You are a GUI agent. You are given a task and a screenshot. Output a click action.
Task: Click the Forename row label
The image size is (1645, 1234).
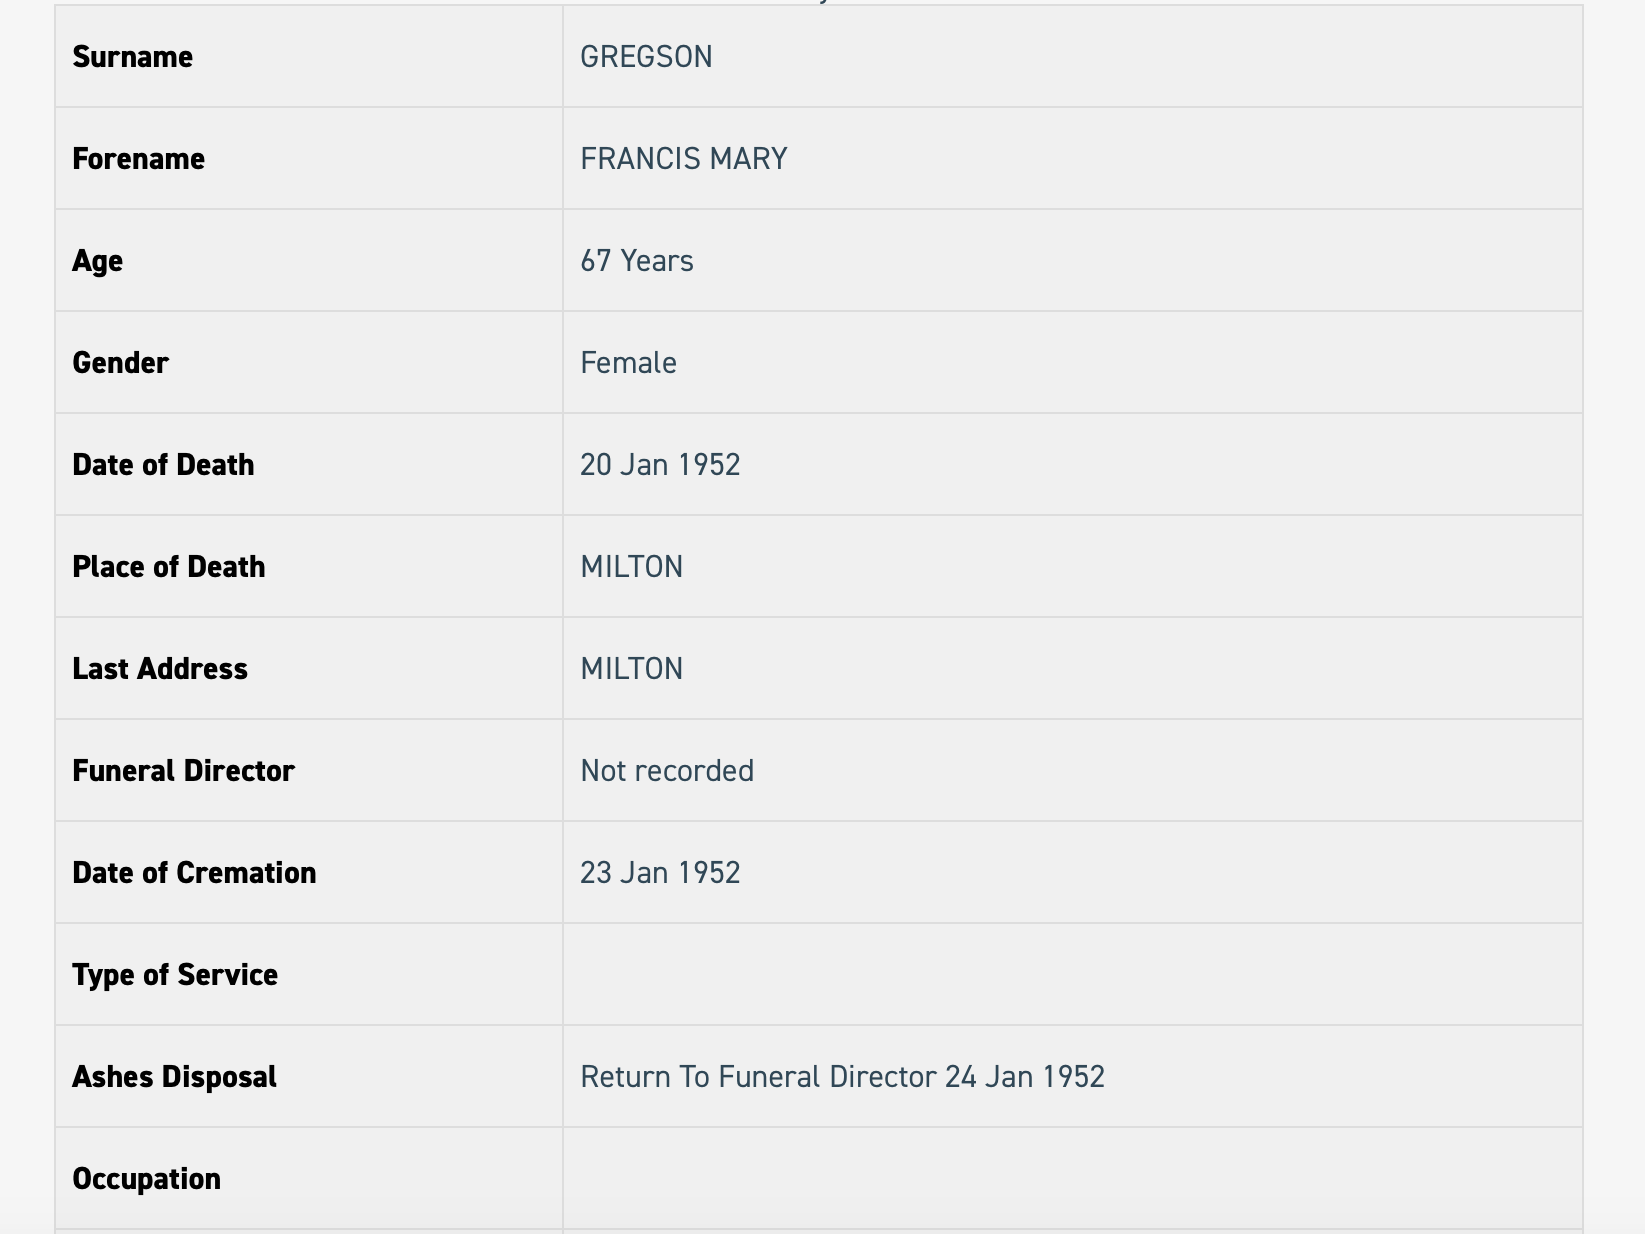[x=139, y=159]
